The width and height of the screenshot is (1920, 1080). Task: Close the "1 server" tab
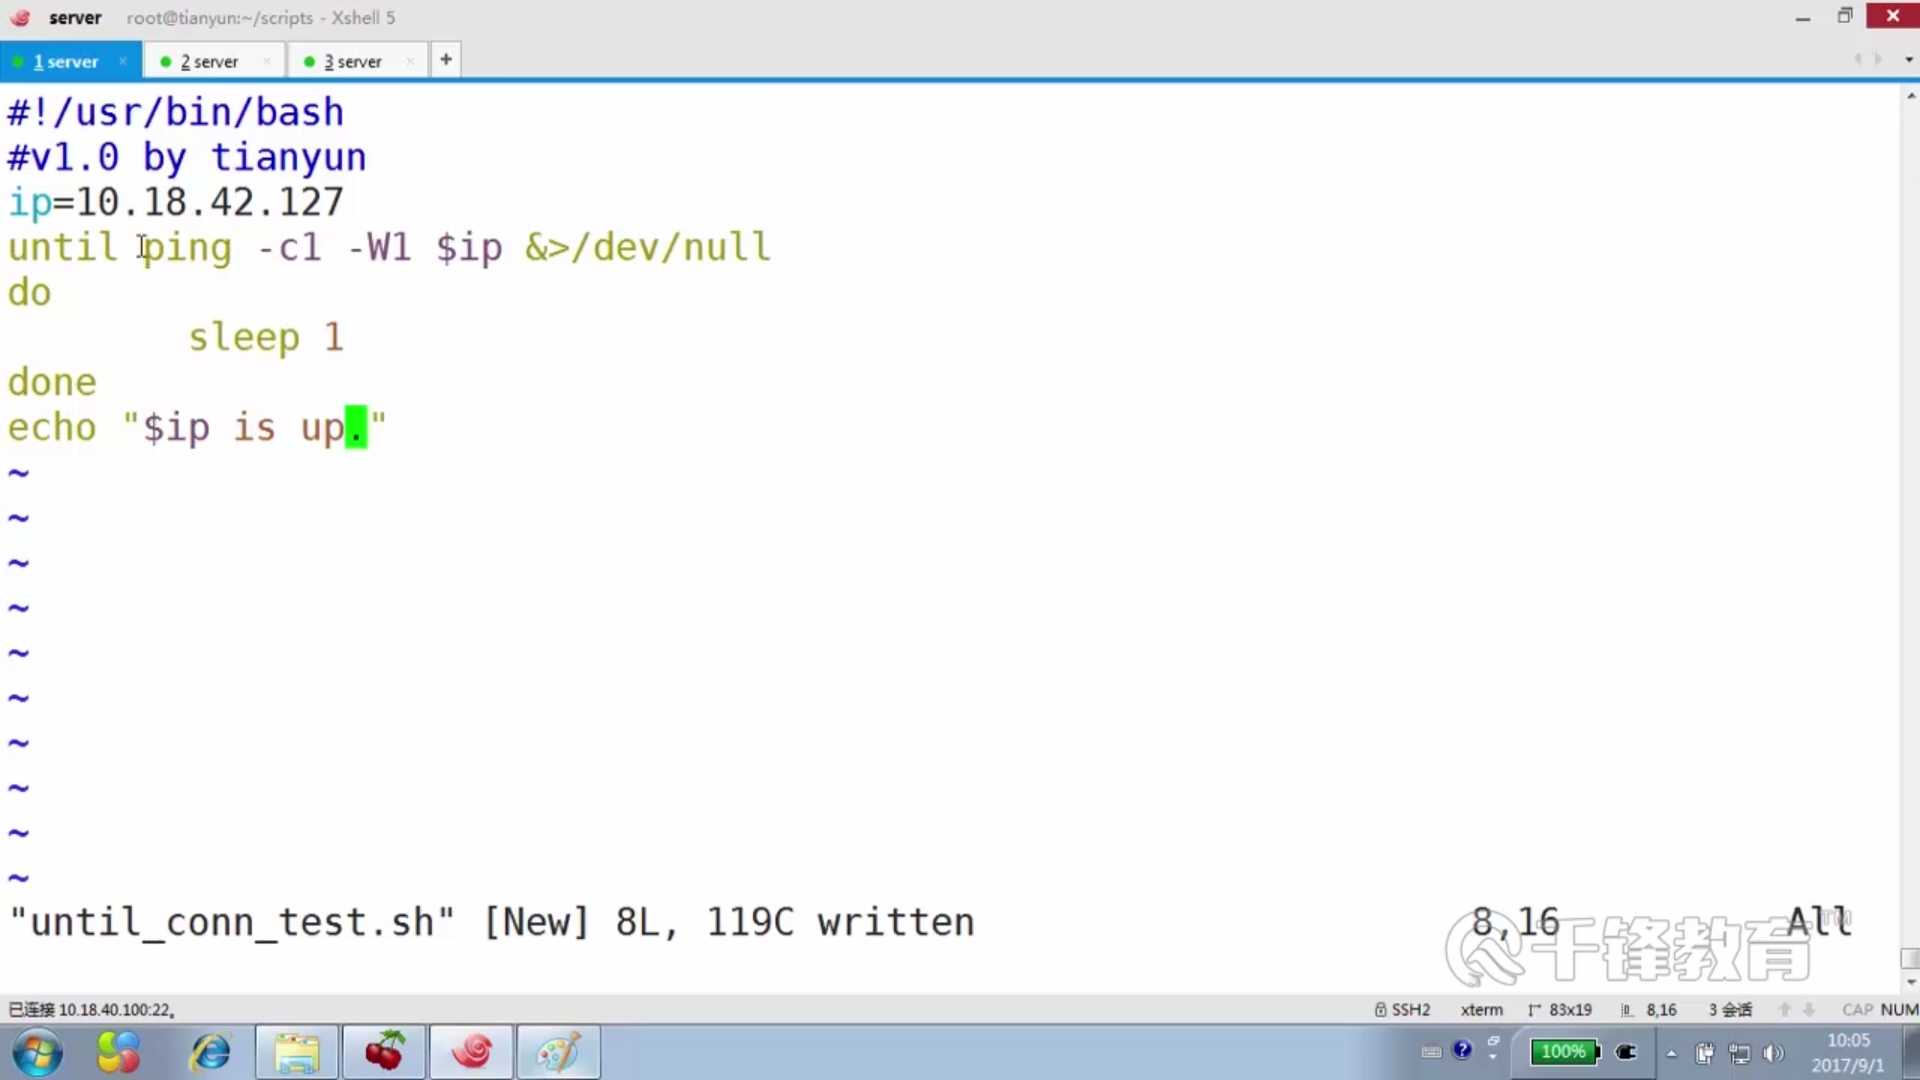[x=123, y=61]
